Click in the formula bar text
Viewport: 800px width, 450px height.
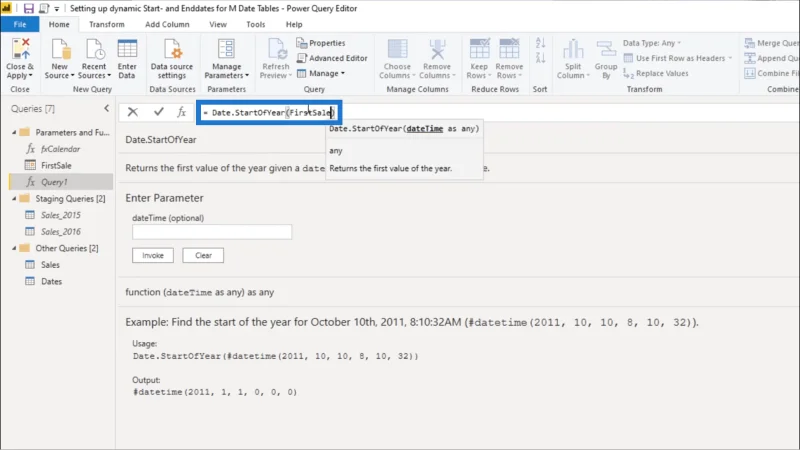pos(269,112)
